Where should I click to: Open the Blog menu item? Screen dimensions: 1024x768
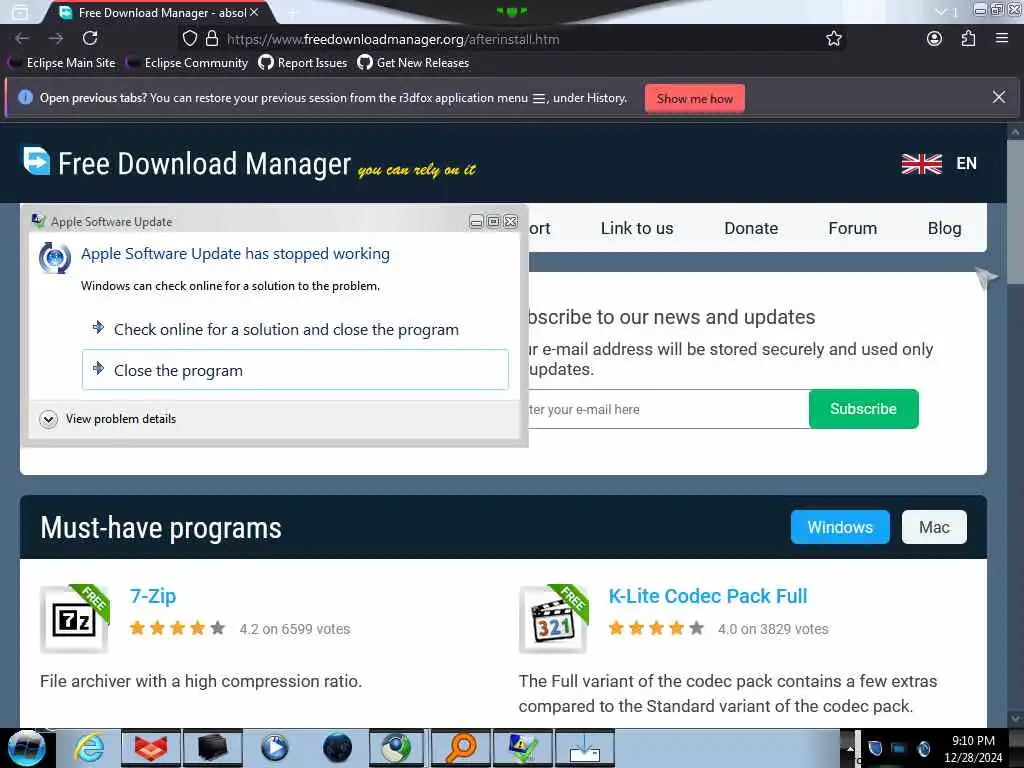pos(944,228)
